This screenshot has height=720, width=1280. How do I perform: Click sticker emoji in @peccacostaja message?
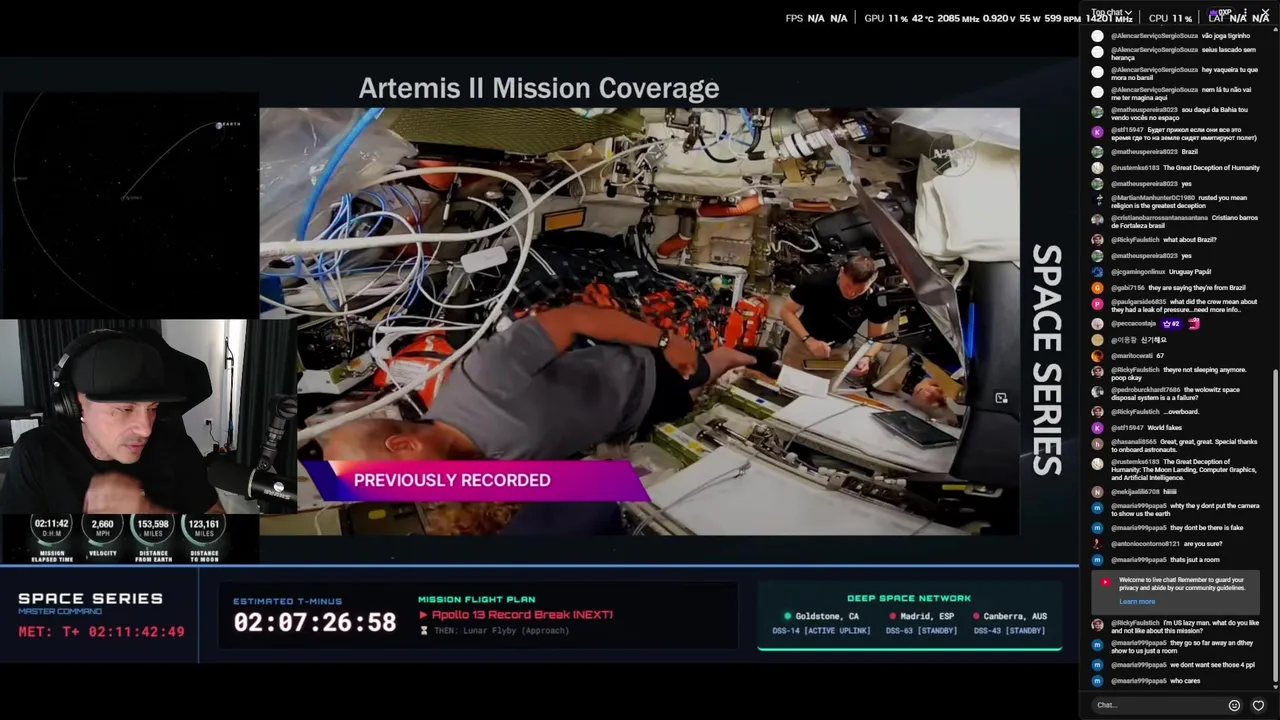pos(1193,324)
